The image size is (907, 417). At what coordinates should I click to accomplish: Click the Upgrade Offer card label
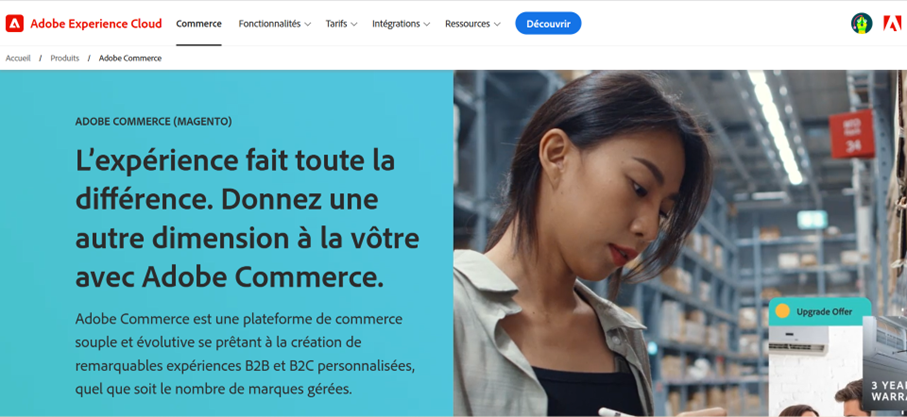click(x=824, y=312)
